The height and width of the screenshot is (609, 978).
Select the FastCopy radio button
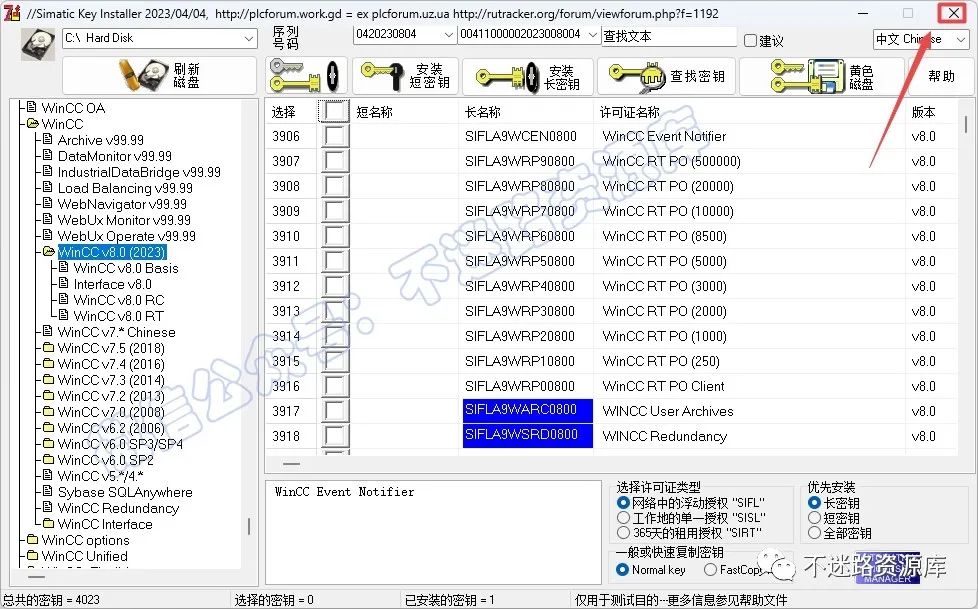[710, 570]
